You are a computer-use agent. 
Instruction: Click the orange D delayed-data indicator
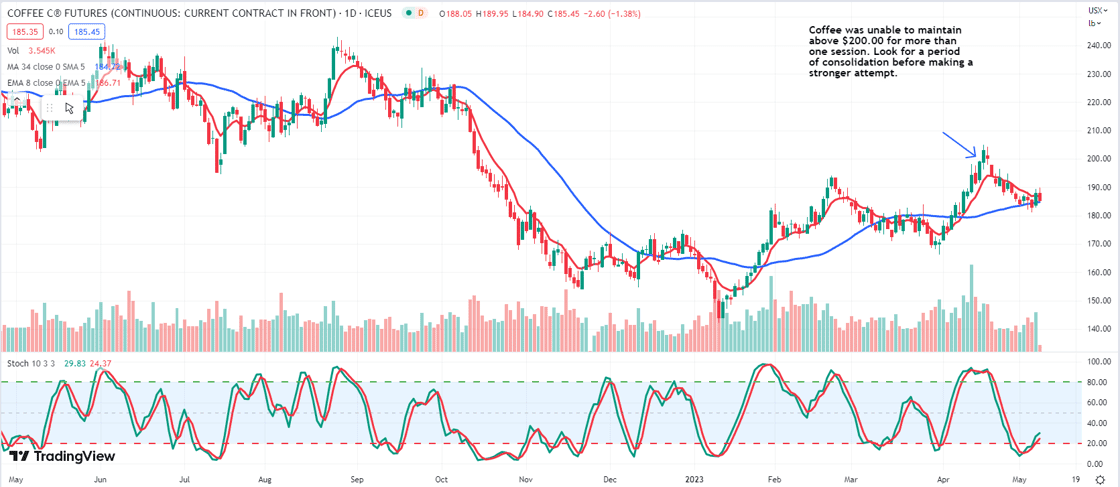[420, 14]
